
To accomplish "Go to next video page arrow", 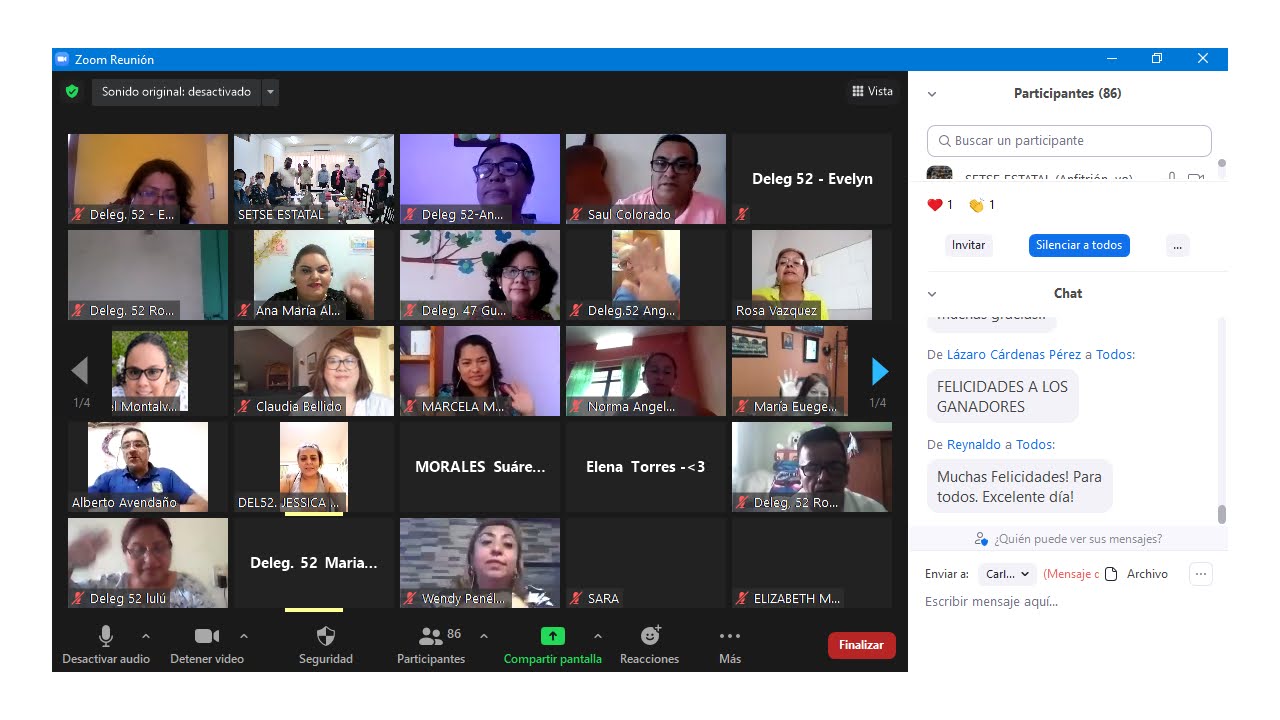I will [x=880, y=372].
